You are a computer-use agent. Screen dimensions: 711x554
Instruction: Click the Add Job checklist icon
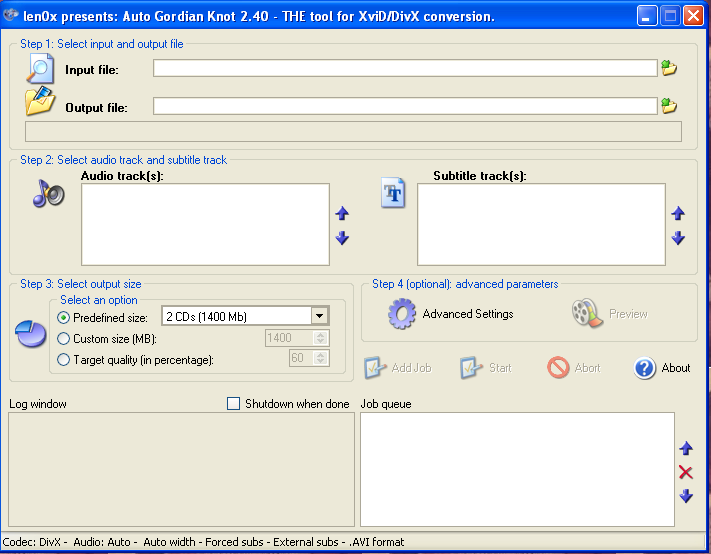pyautogui.click(x=375, y=368)
